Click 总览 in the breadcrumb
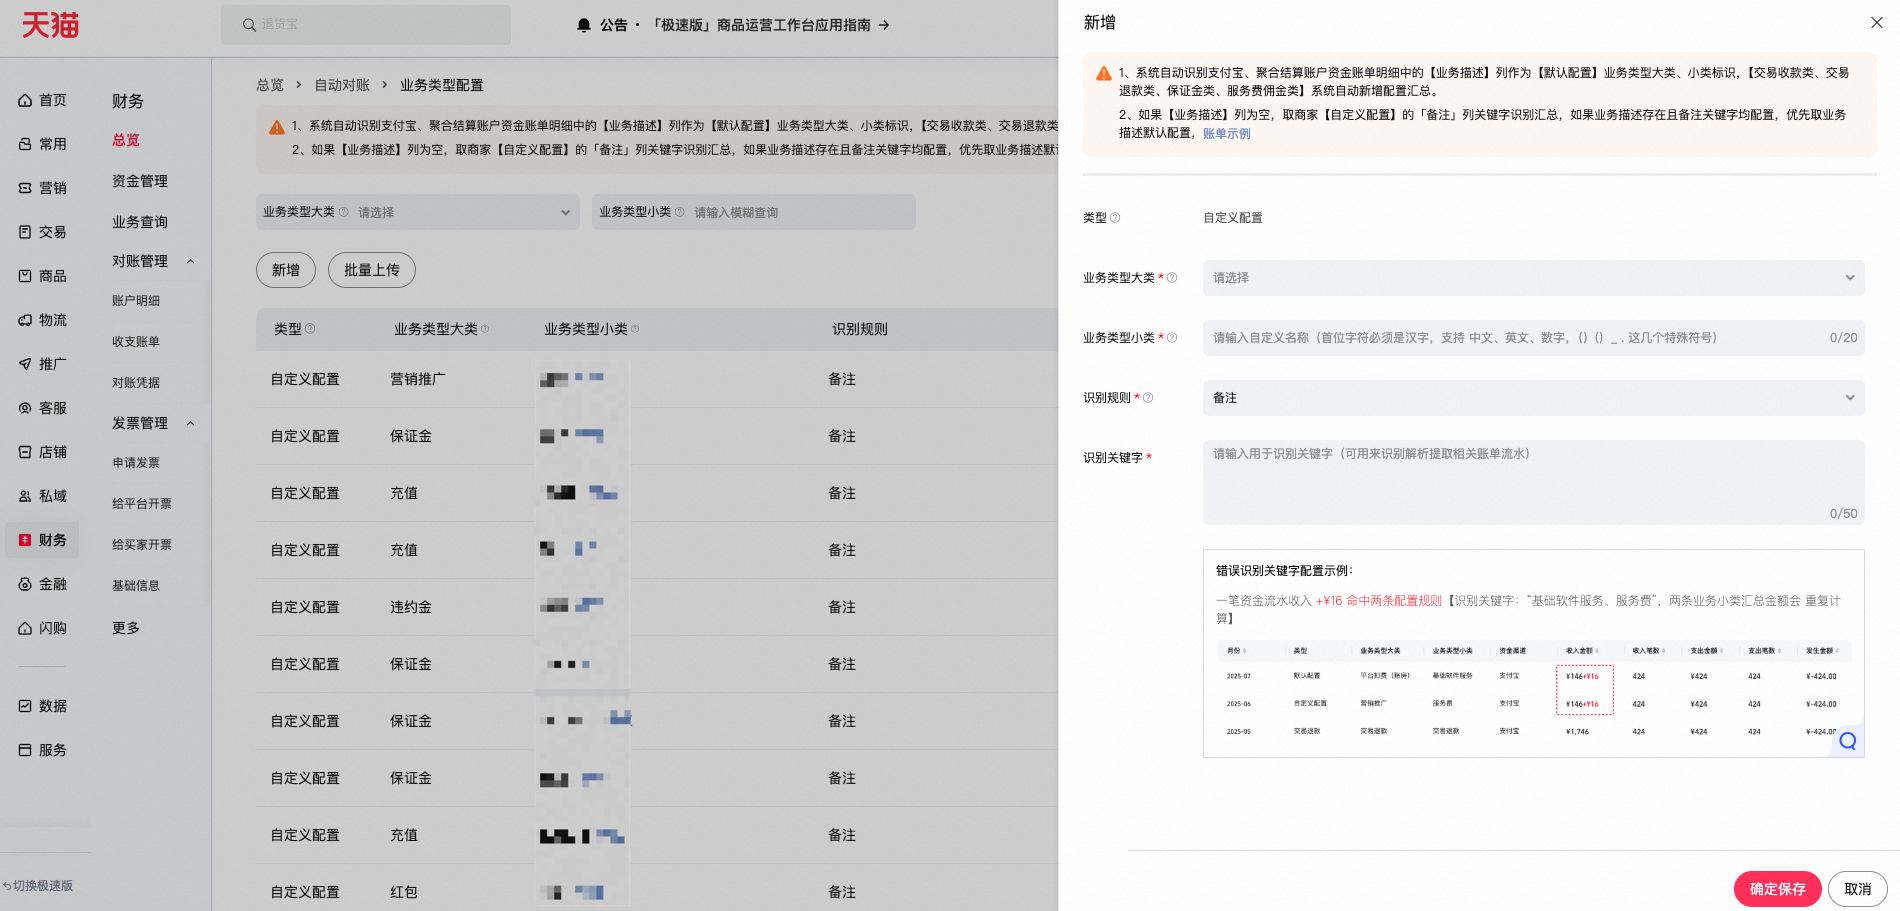 click(270, 85)
